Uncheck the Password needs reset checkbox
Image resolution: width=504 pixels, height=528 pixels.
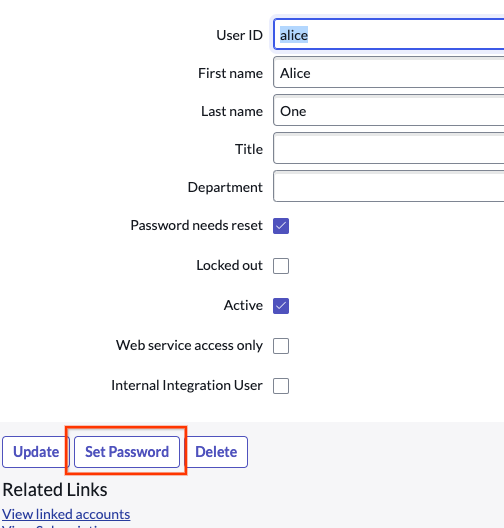[x=281, y=226]
